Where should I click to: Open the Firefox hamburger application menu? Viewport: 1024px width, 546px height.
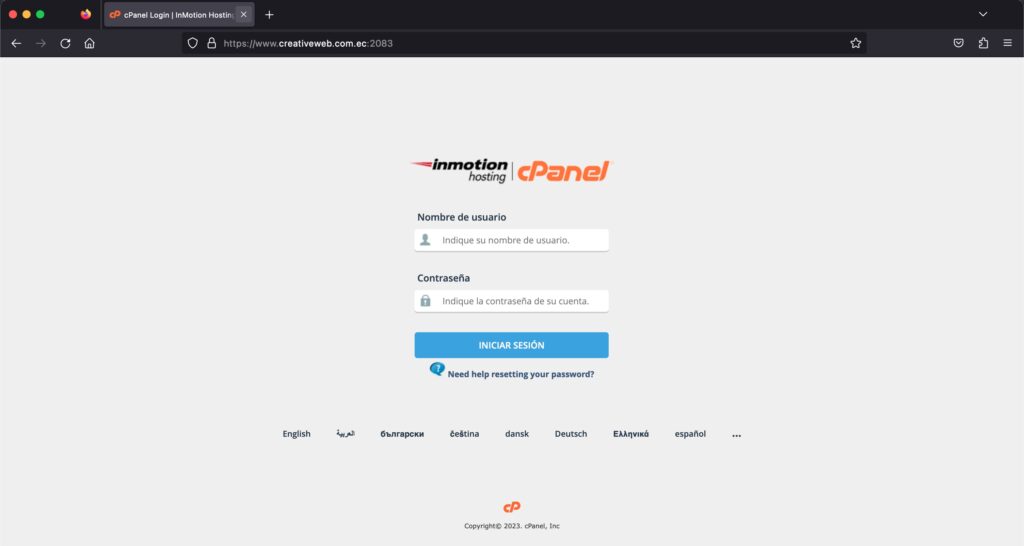1008,43
